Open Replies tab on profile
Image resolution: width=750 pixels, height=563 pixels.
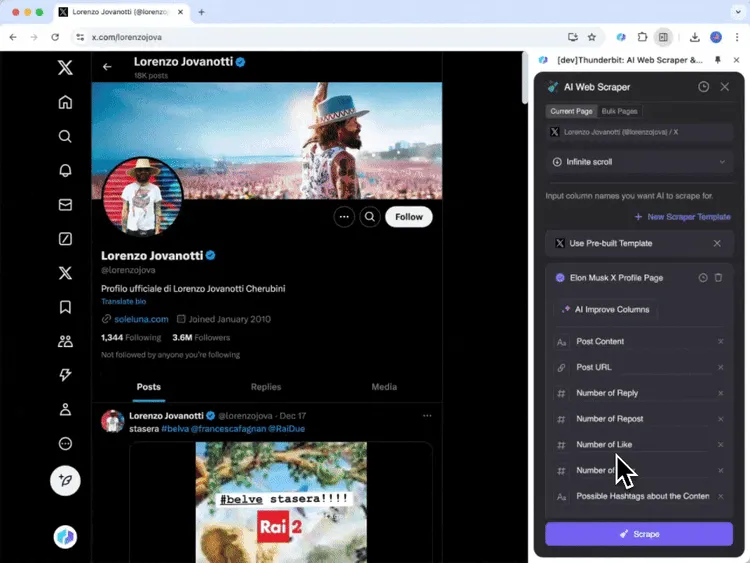[x=266, y=387]
